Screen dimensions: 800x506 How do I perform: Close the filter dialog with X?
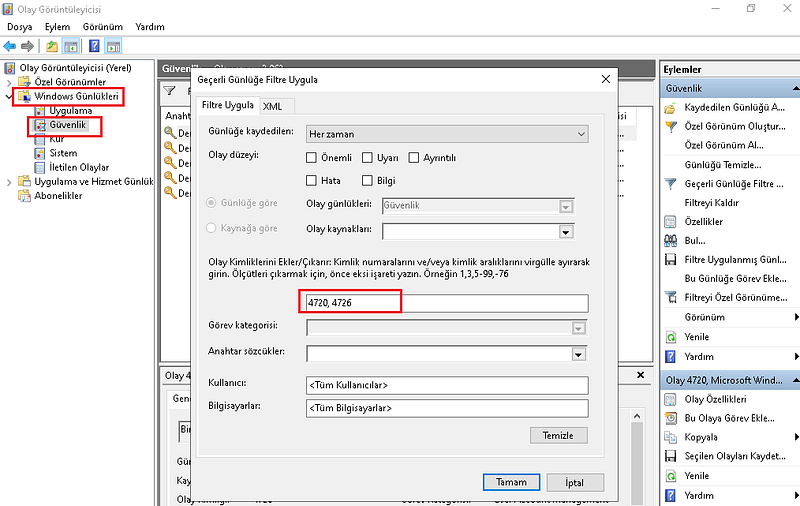(606, 79)
